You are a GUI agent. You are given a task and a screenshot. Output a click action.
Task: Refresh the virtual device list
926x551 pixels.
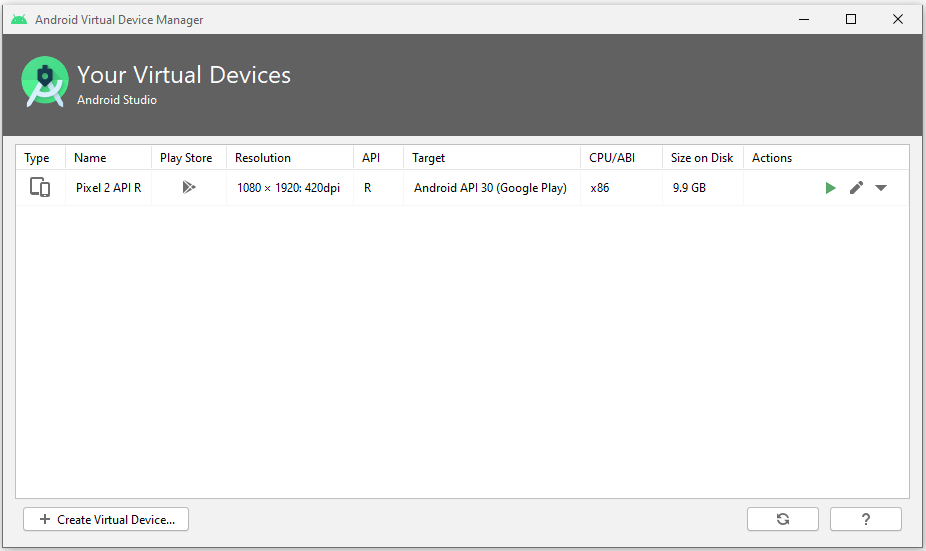[x=782, y=519]
